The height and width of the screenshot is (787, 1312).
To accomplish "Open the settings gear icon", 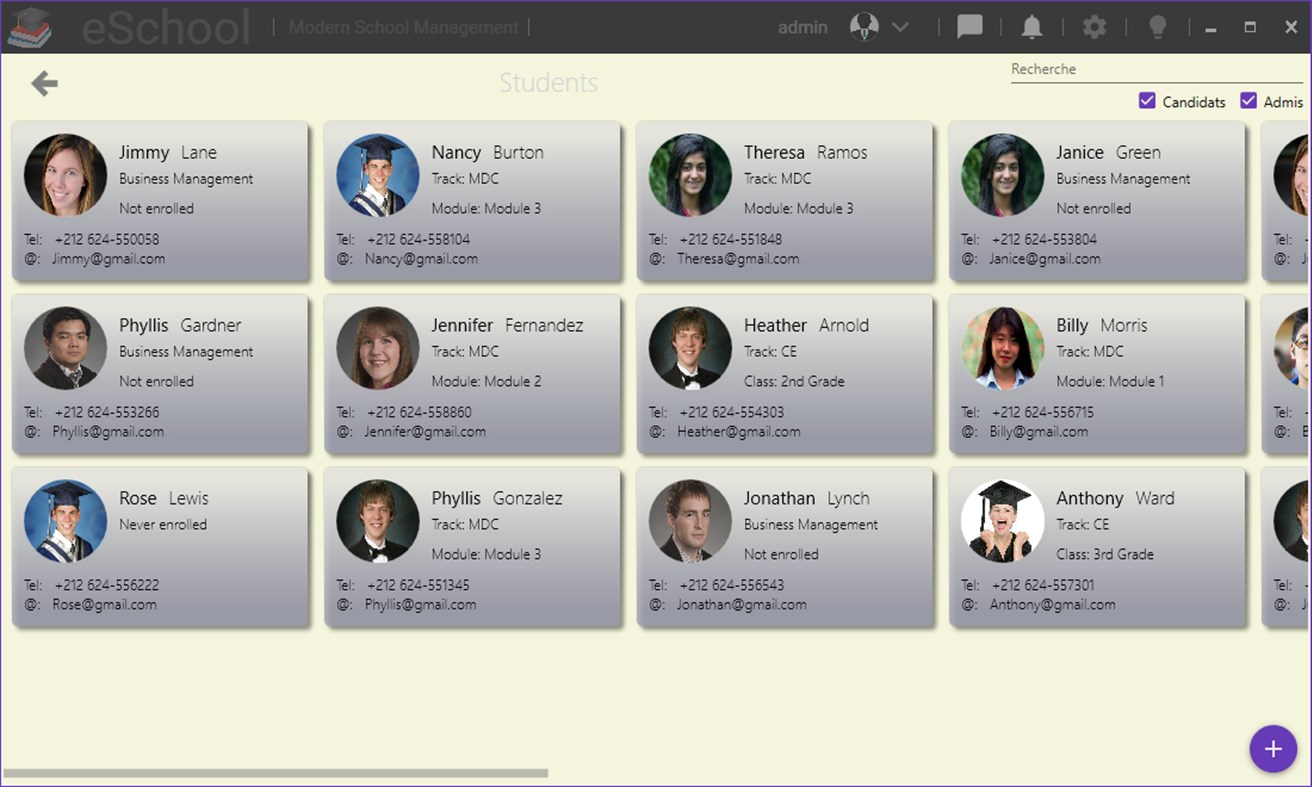I will click(x=1093, y=27).
